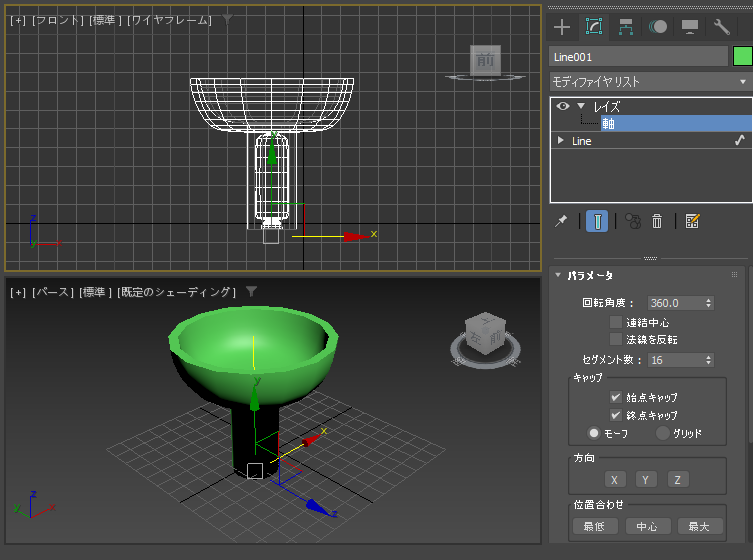Click the pin stack icon

[561, 221]
